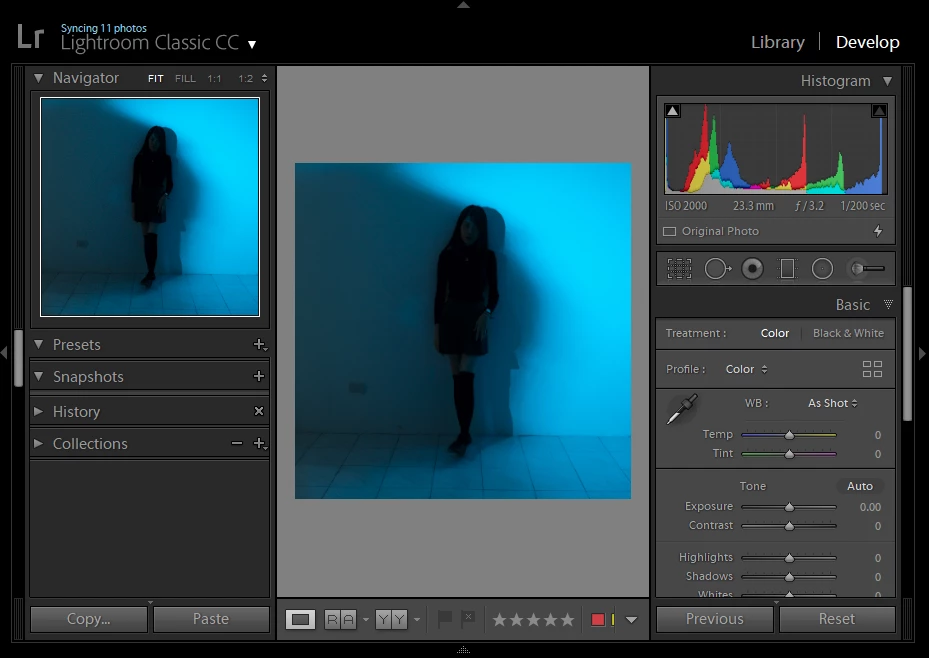The image size is (929, 658).
Task: Collapse the Snapshots panel
Action: coord(39,376)
